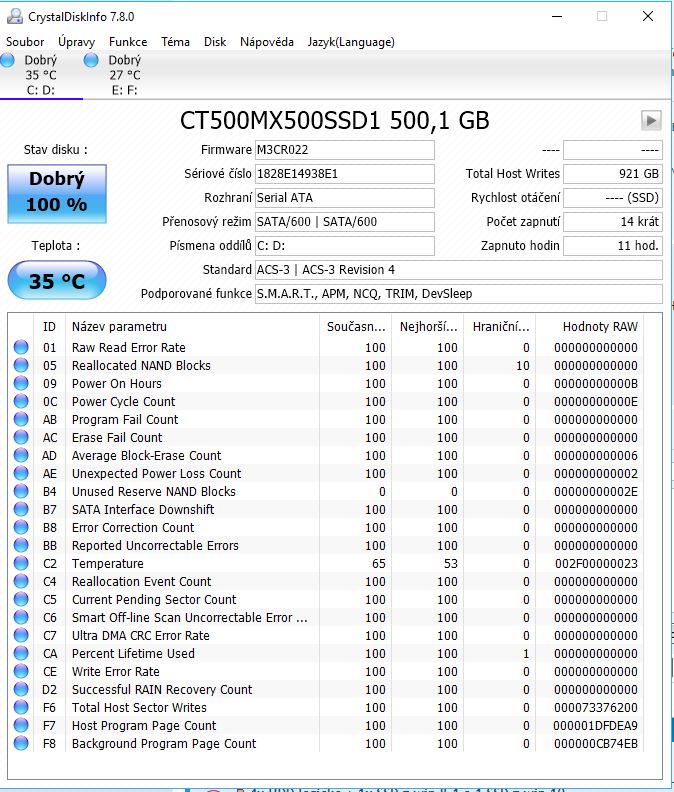Click status icon for Error Correction Count

click(21, 527)
